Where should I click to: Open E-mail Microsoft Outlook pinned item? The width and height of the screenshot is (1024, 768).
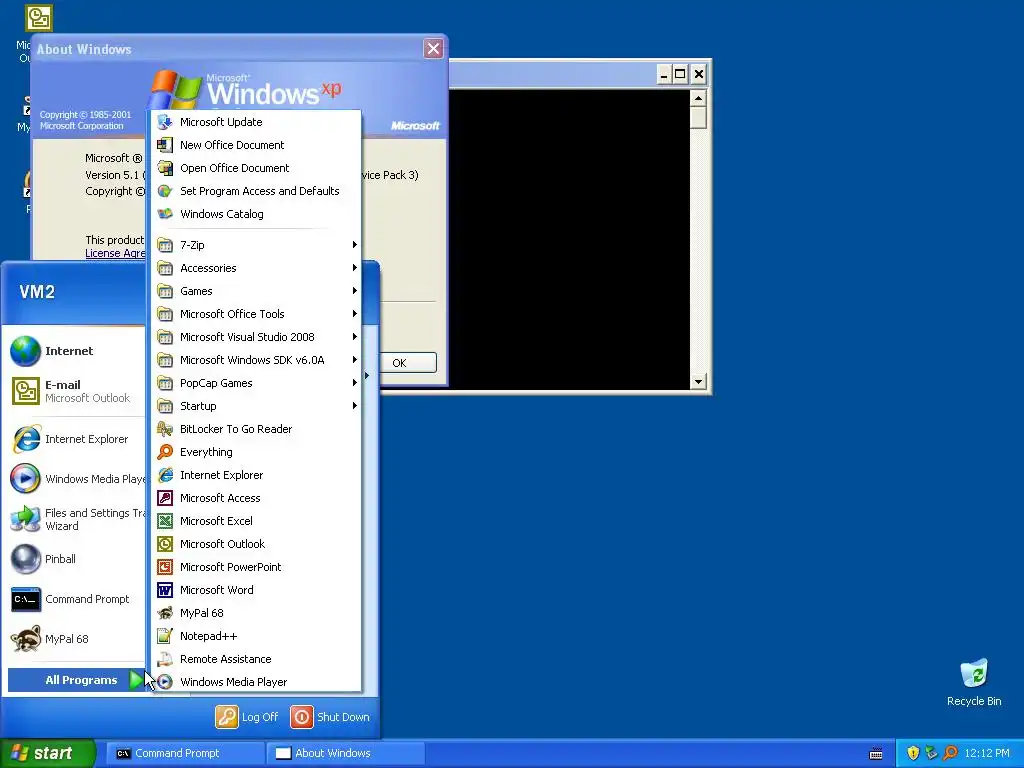click(76, 391)
